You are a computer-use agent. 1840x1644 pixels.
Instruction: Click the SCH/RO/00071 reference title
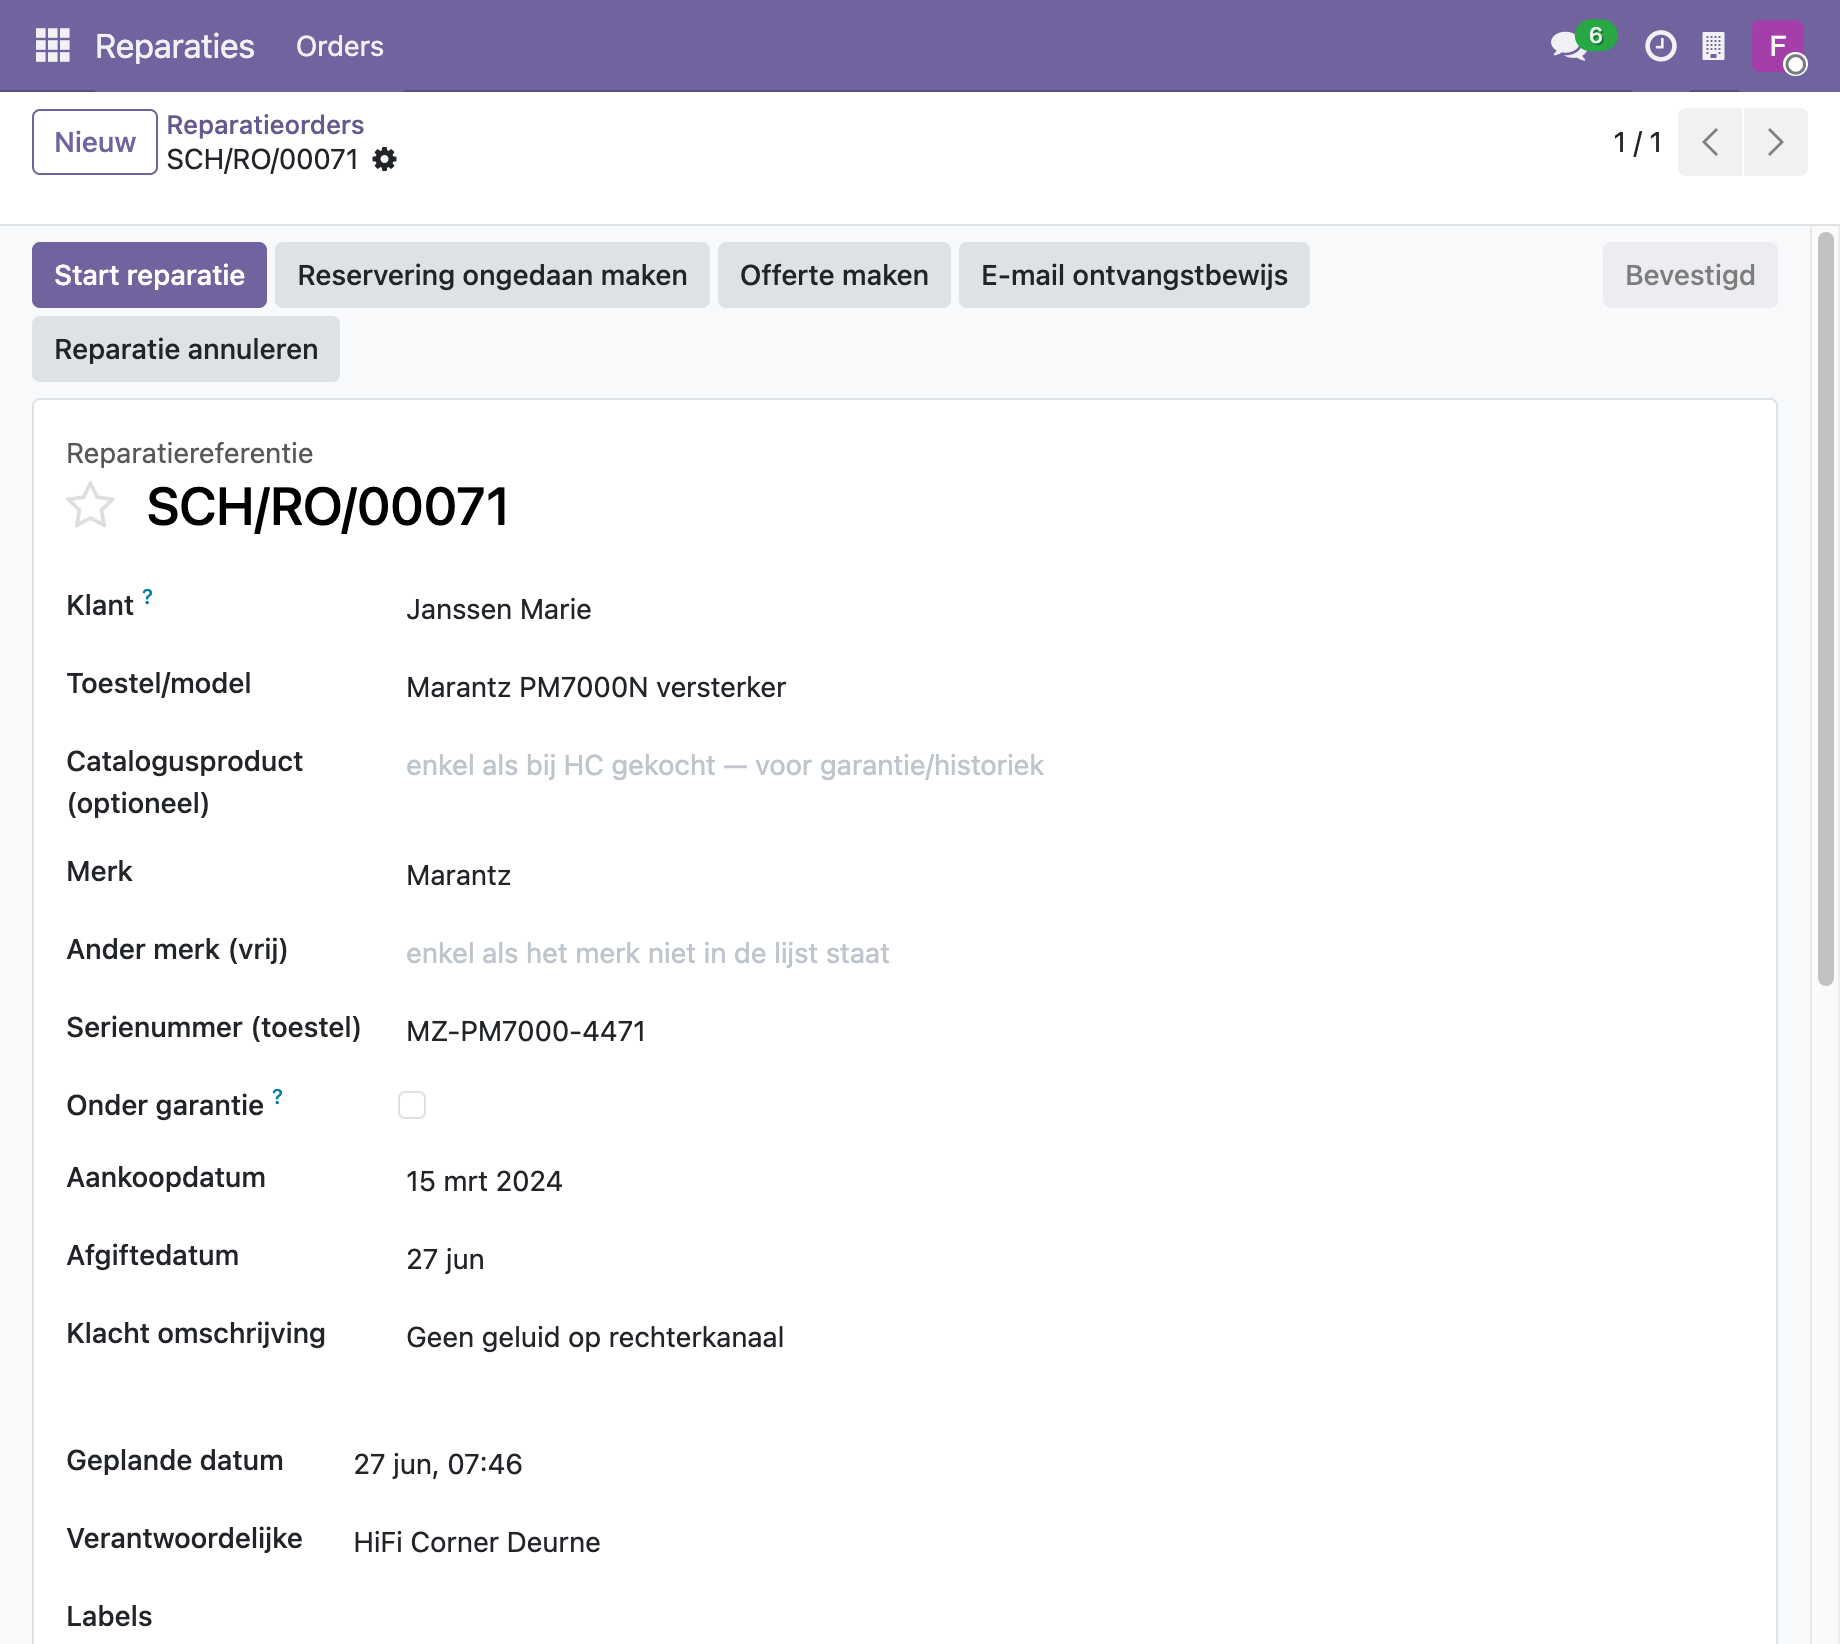tap(328, 506)
